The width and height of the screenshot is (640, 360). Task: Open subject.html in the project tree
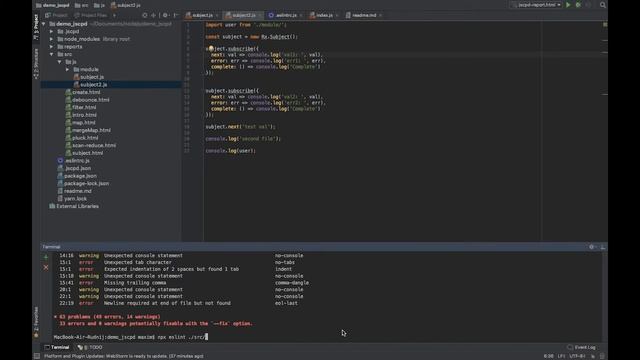pyautogui.click(x=84, y=153)
